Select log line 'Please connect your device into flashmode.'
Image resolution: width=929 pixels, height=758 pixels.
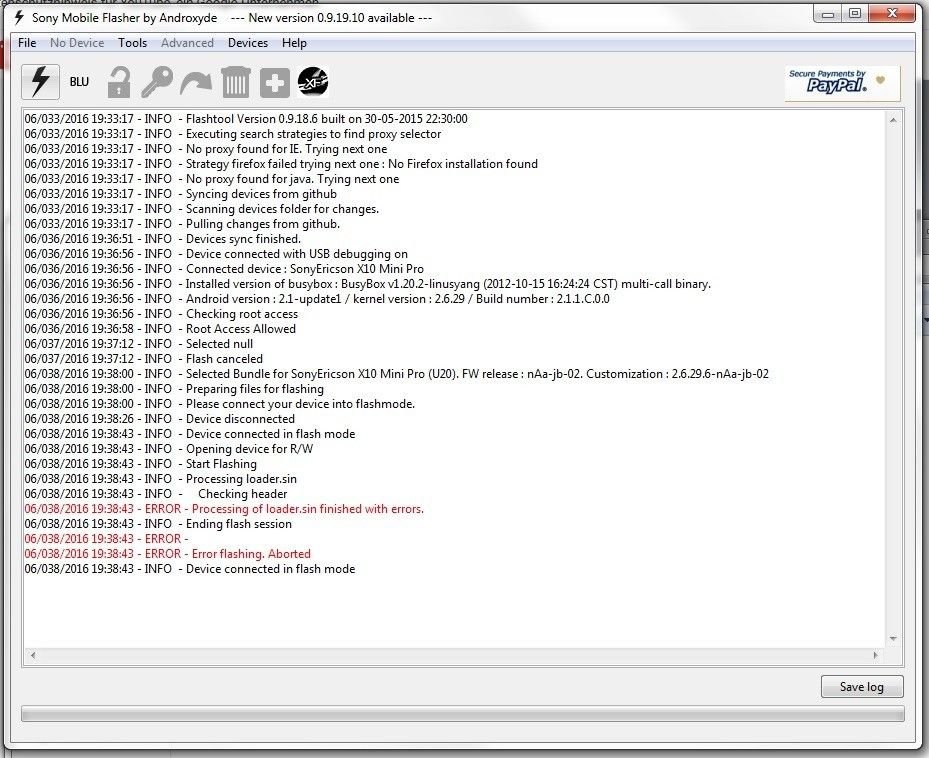click(x=220, y=404)
